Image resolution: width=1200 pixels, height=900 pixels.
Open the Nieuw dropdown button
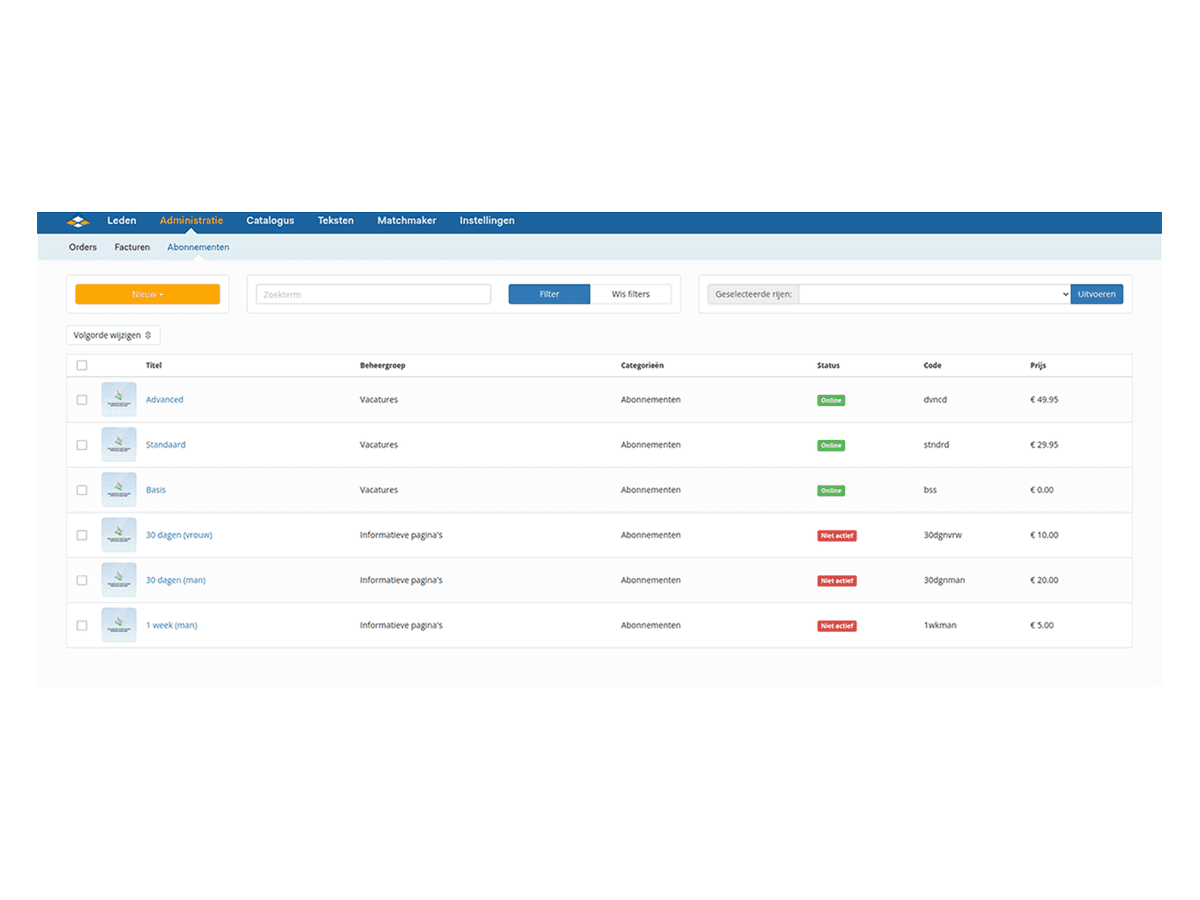click(x=147, y=294)
